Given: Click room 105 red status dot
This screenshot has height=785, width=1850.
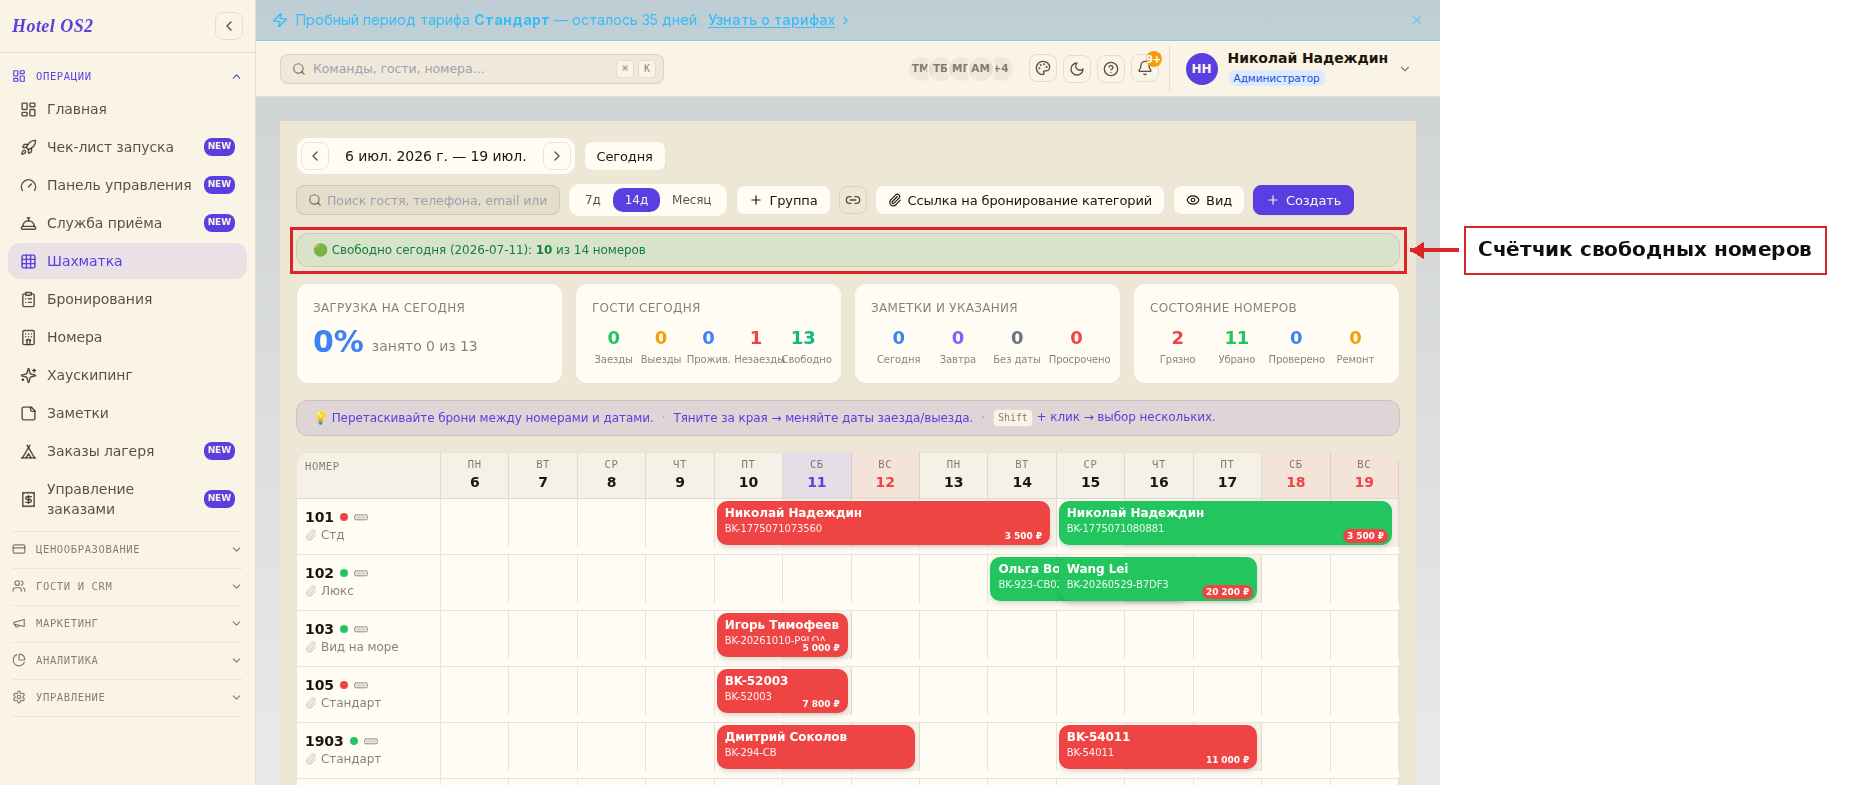Looking at the screenshot, I should (x=344, y=685).
